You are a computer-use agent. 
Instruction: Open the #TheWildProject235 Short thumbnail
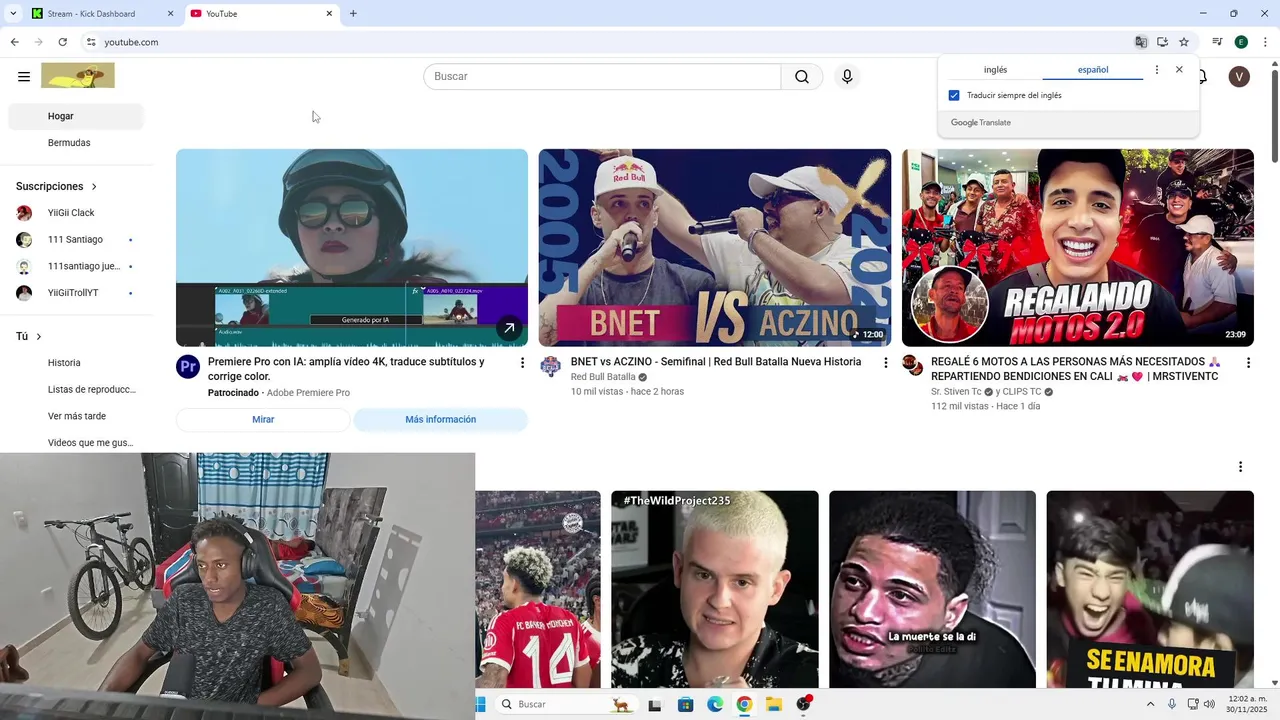[x=715, y=589]
